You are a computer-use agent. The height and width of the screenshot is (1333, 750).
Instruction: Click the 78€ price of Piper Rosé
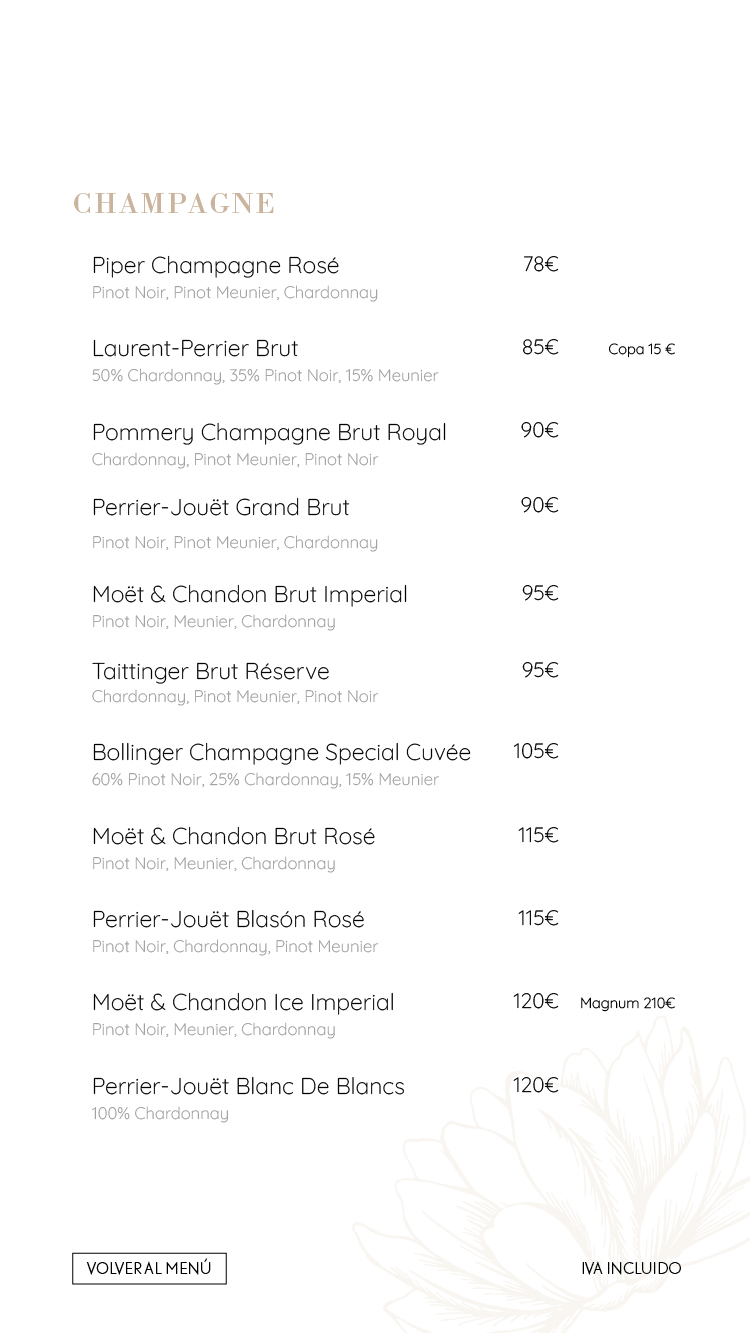(540, 264)
